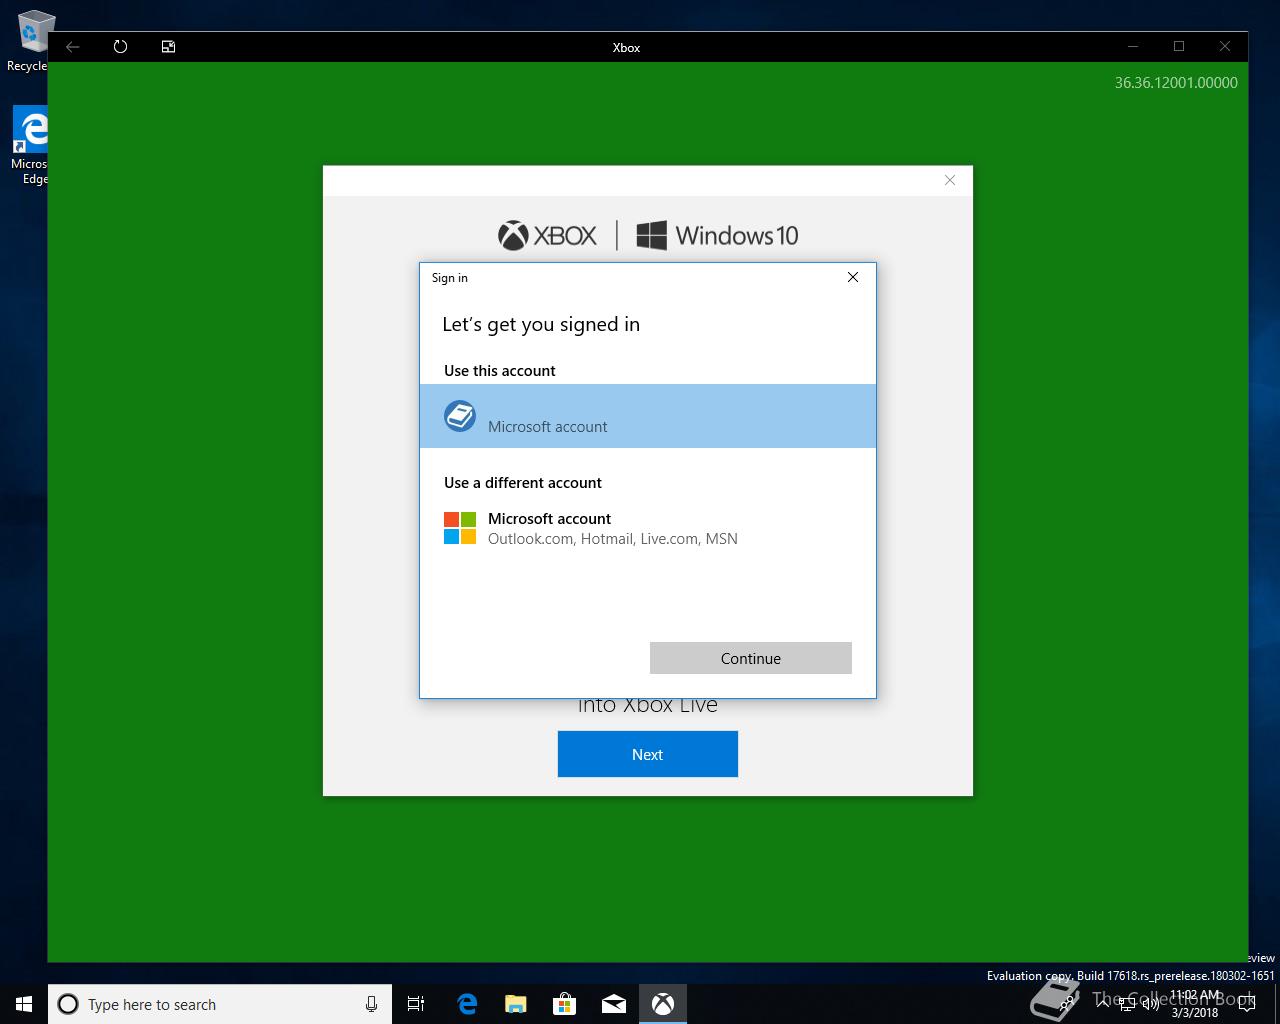This screenshot has width=1280, height=1024.
Task: Activate the microphone in the taskbar search
Action: point(371,1004)
